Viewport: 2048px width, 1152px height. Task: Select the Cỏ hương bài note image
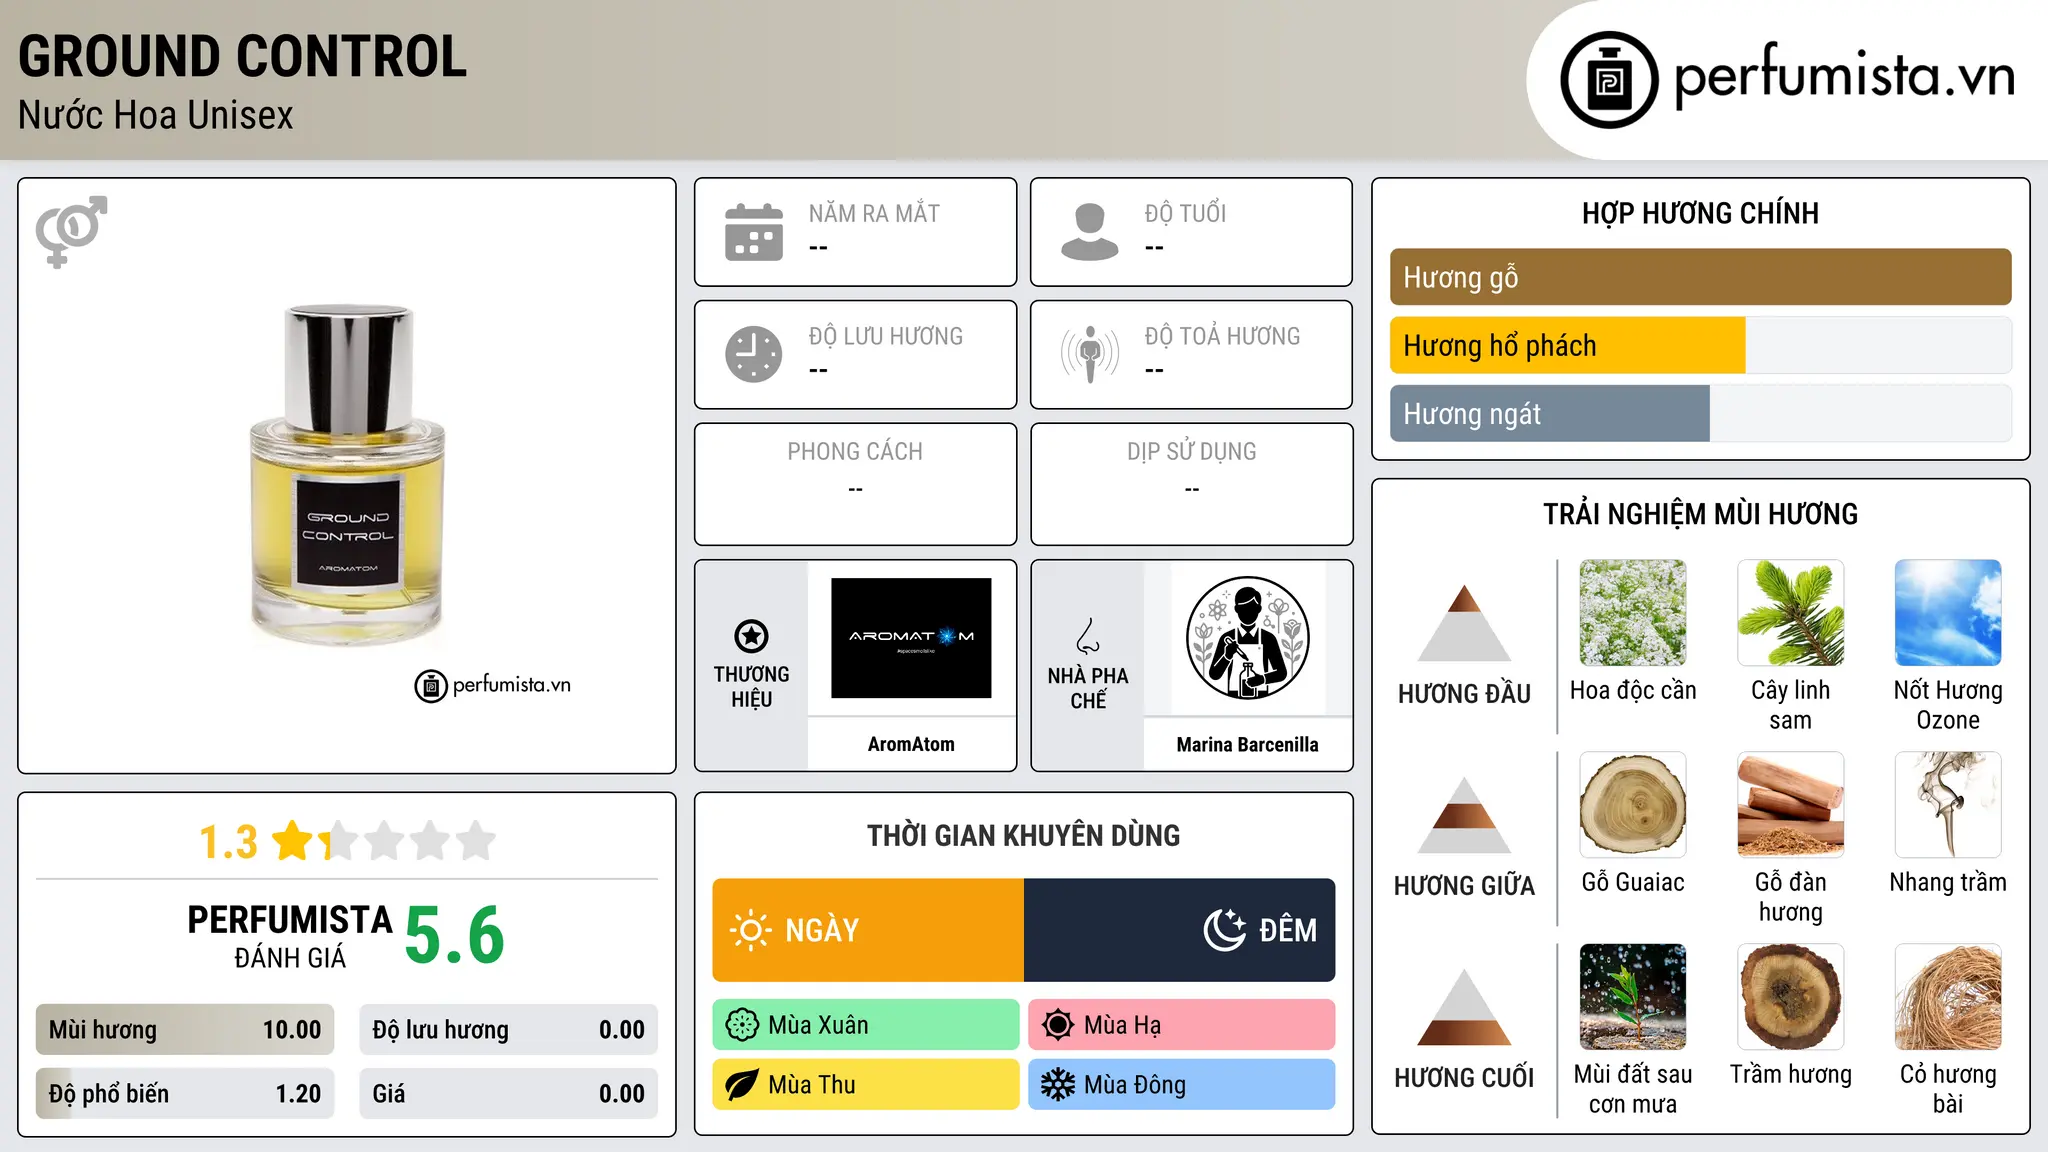point(1948,997)
